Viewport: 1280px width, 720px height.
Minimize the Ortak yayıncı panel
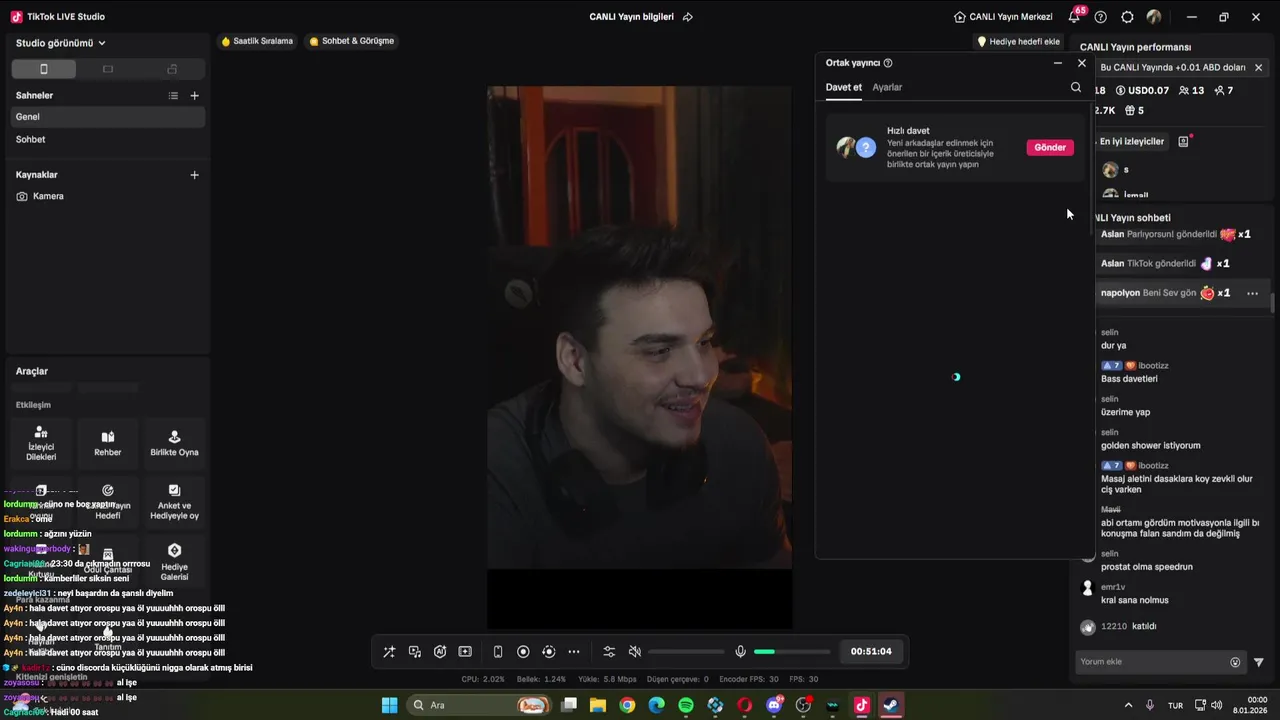1058,63
